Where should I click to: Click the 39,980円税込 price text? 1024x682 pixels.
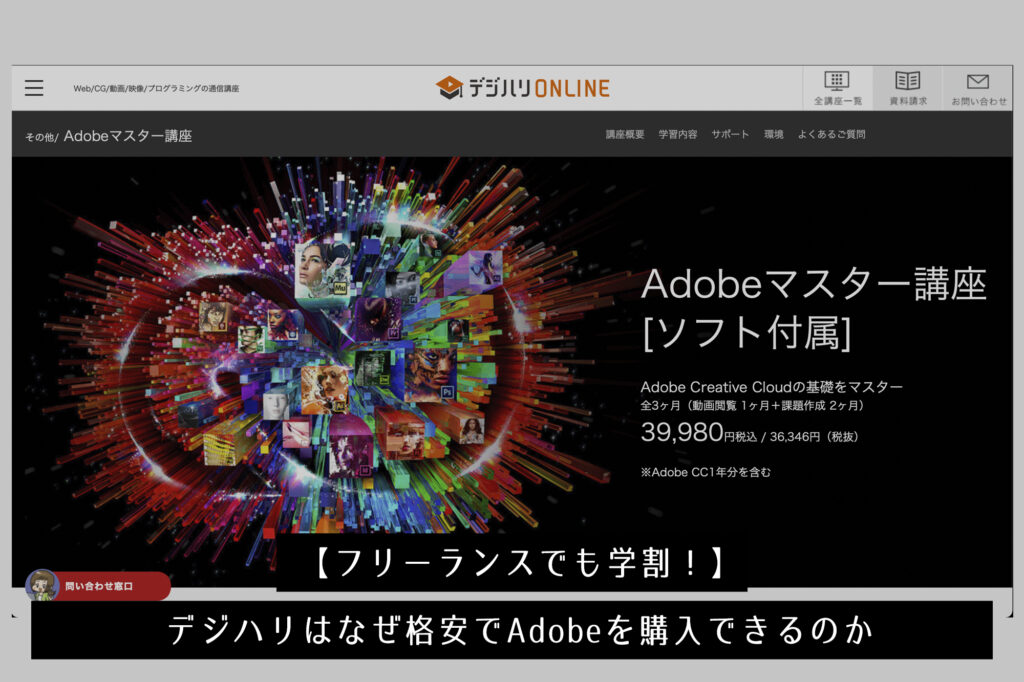tap(699, 433)
